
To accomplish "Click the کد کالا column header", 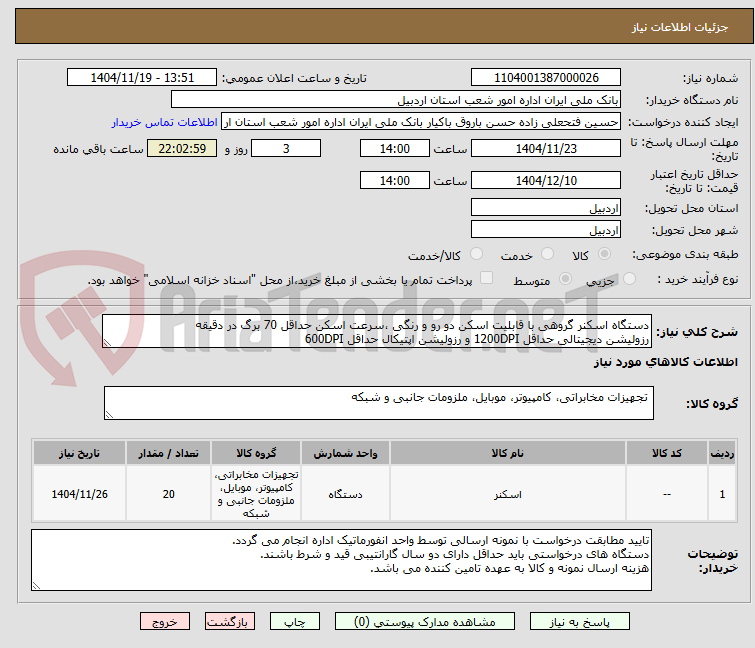I will point(666,453).
